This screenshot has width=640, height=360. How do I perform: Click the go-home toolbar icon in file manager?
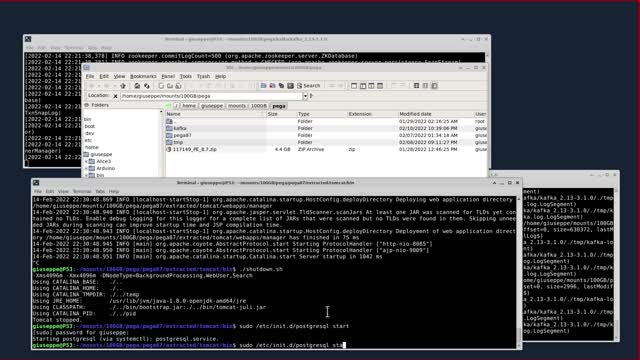[137, 86]
